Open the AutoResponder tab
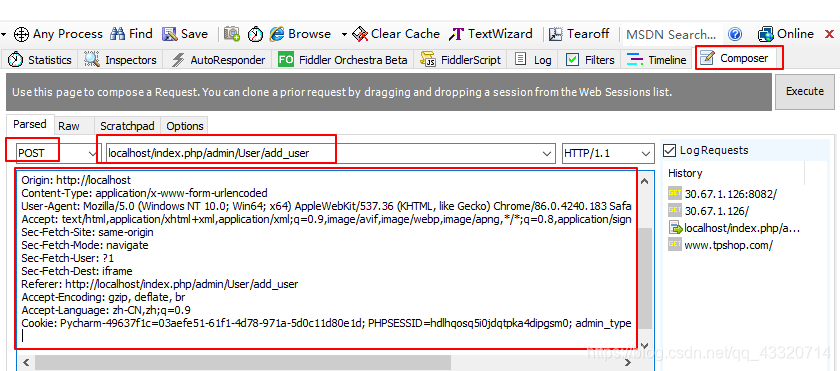The height and width of the screenshot is (371, 840). [x=218, y=59]
